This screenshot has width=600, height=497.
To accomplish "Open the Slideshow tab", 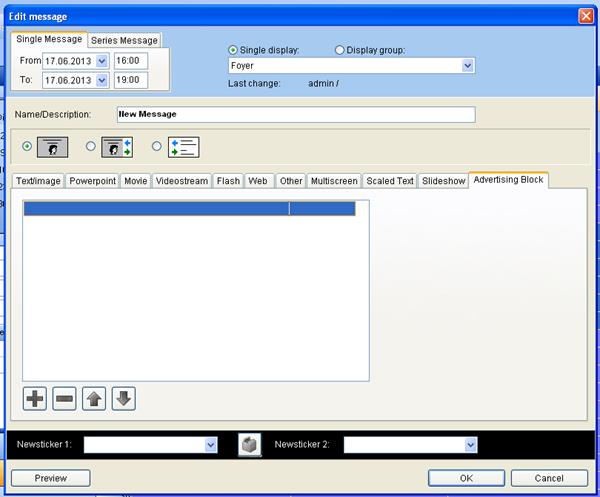I will [x=443, y=181].
